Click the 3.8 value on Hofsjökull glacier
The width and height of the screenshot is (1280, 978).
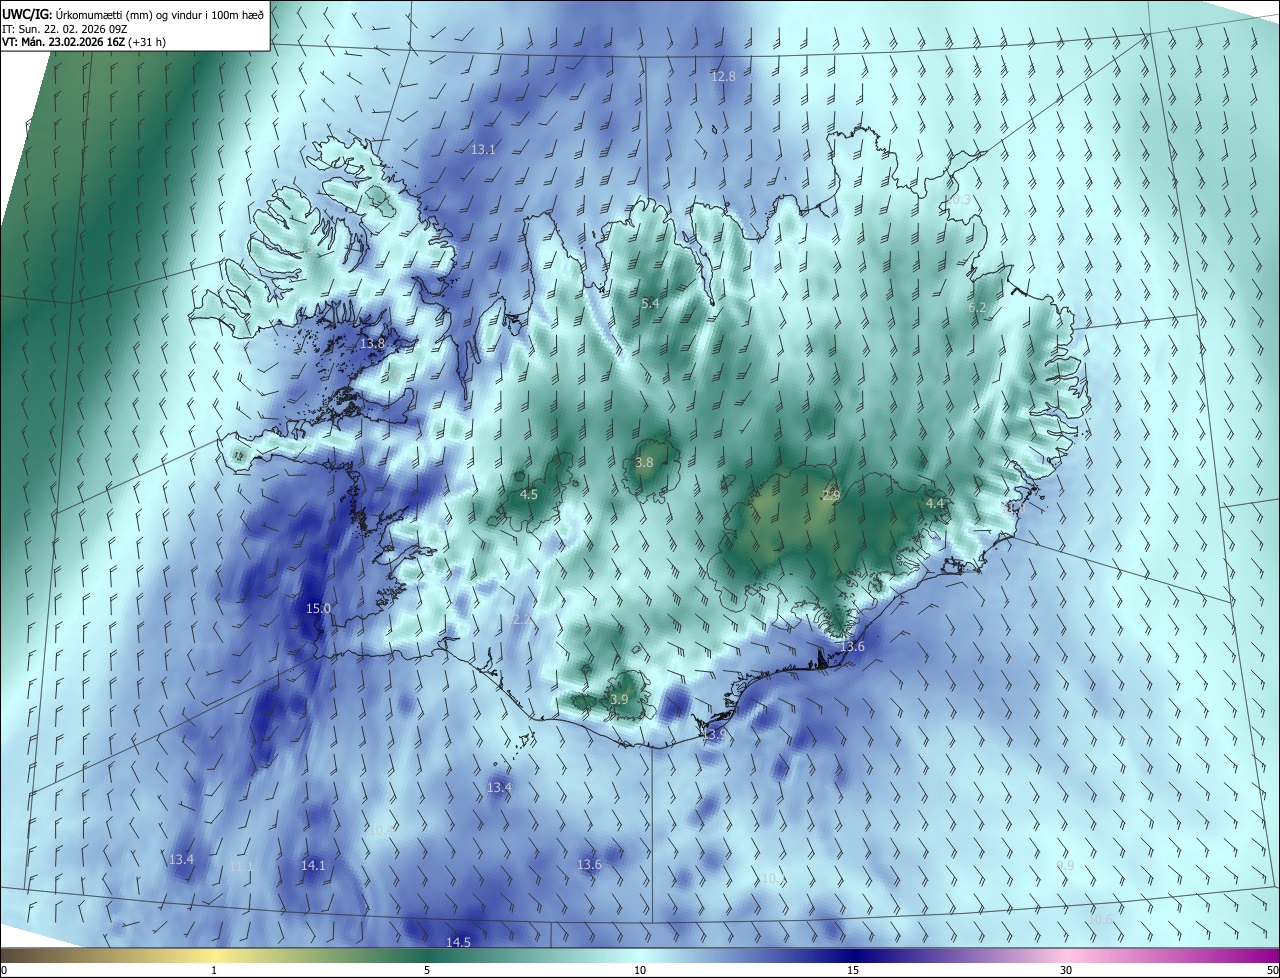(x=644, y=462)
